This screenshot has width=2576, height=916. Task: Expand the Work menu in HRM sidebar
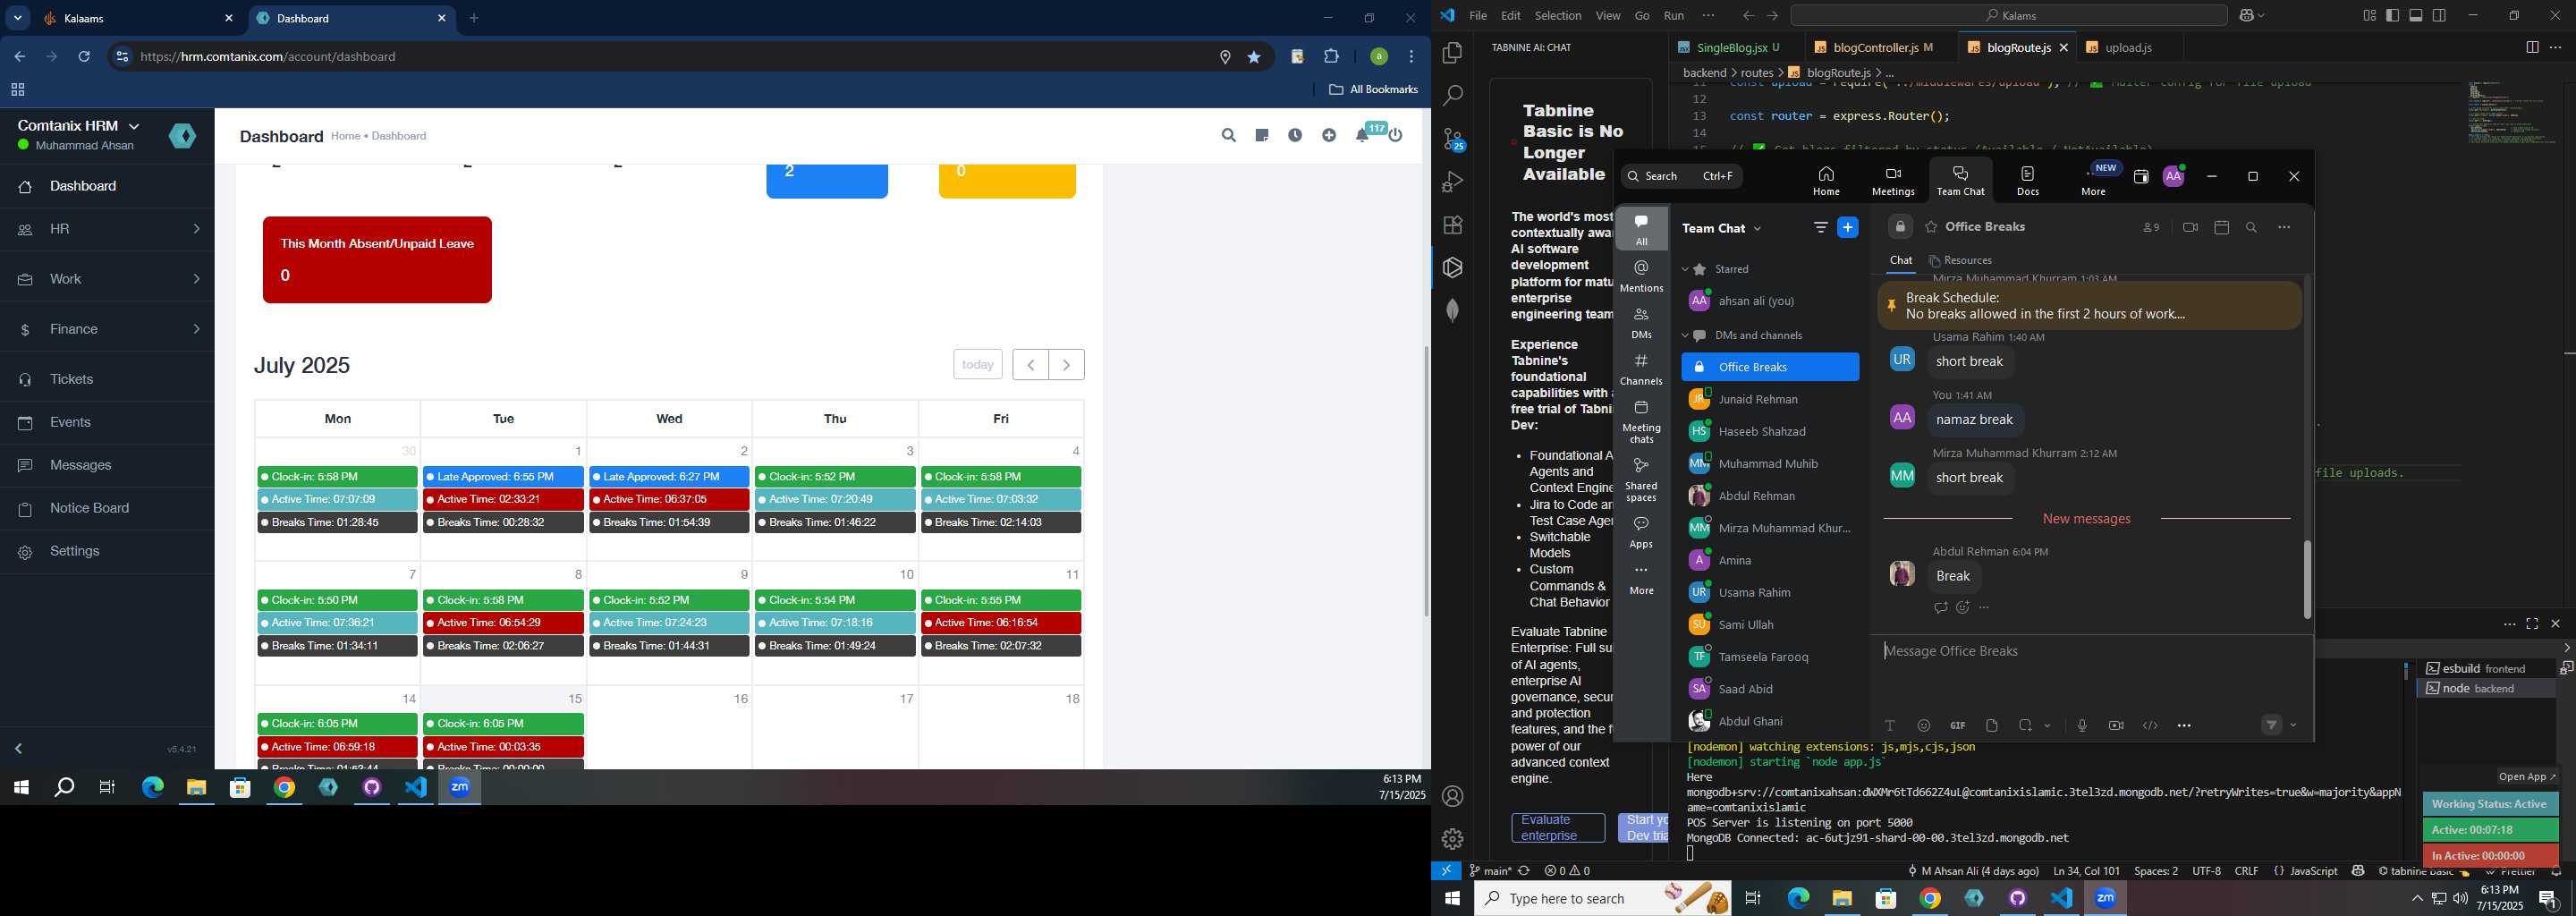click(x=108, y=279)
